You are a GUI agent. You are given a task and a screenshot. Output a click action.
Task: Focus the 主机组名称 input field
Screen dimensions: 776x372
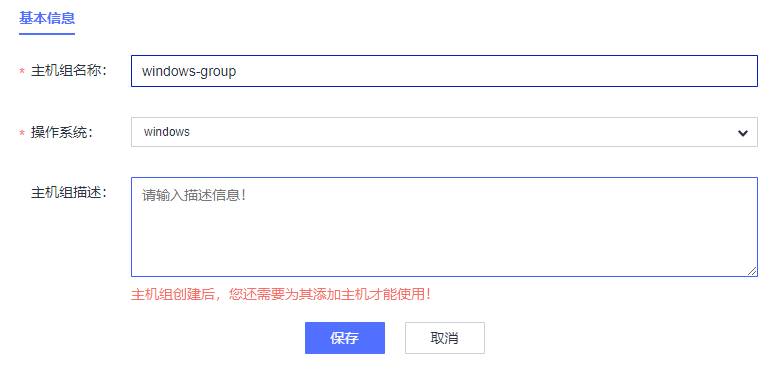click(444, 71)
